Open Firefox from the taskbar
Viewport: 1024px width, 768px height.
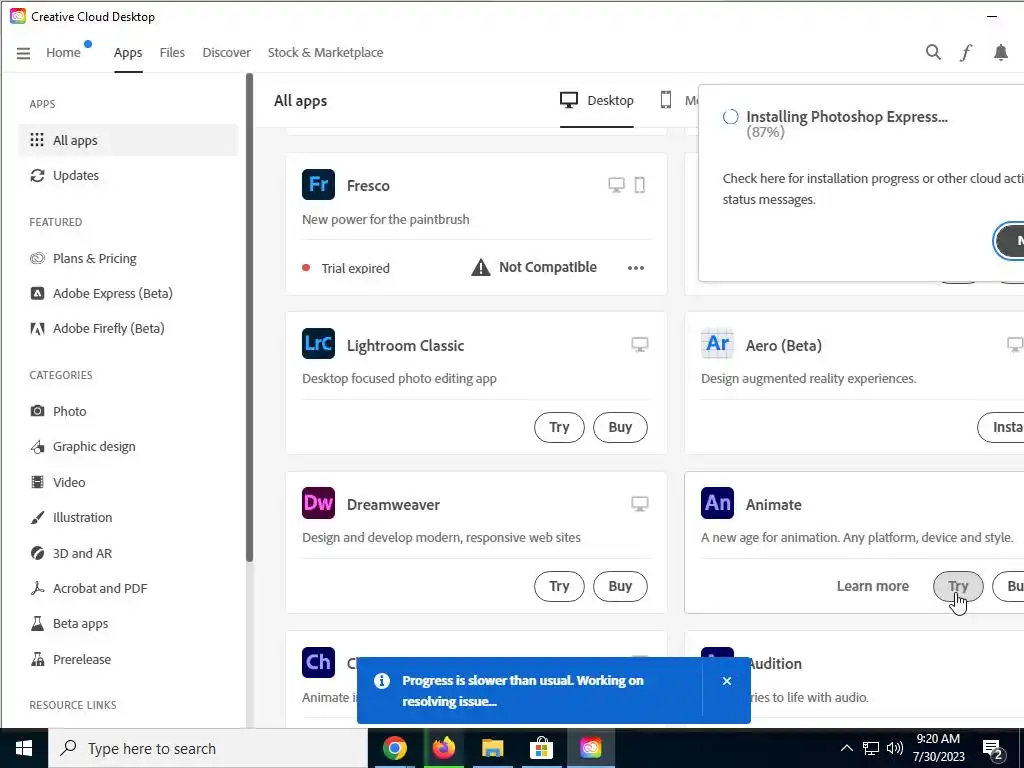pyautogui.click(x=443, y=748)
